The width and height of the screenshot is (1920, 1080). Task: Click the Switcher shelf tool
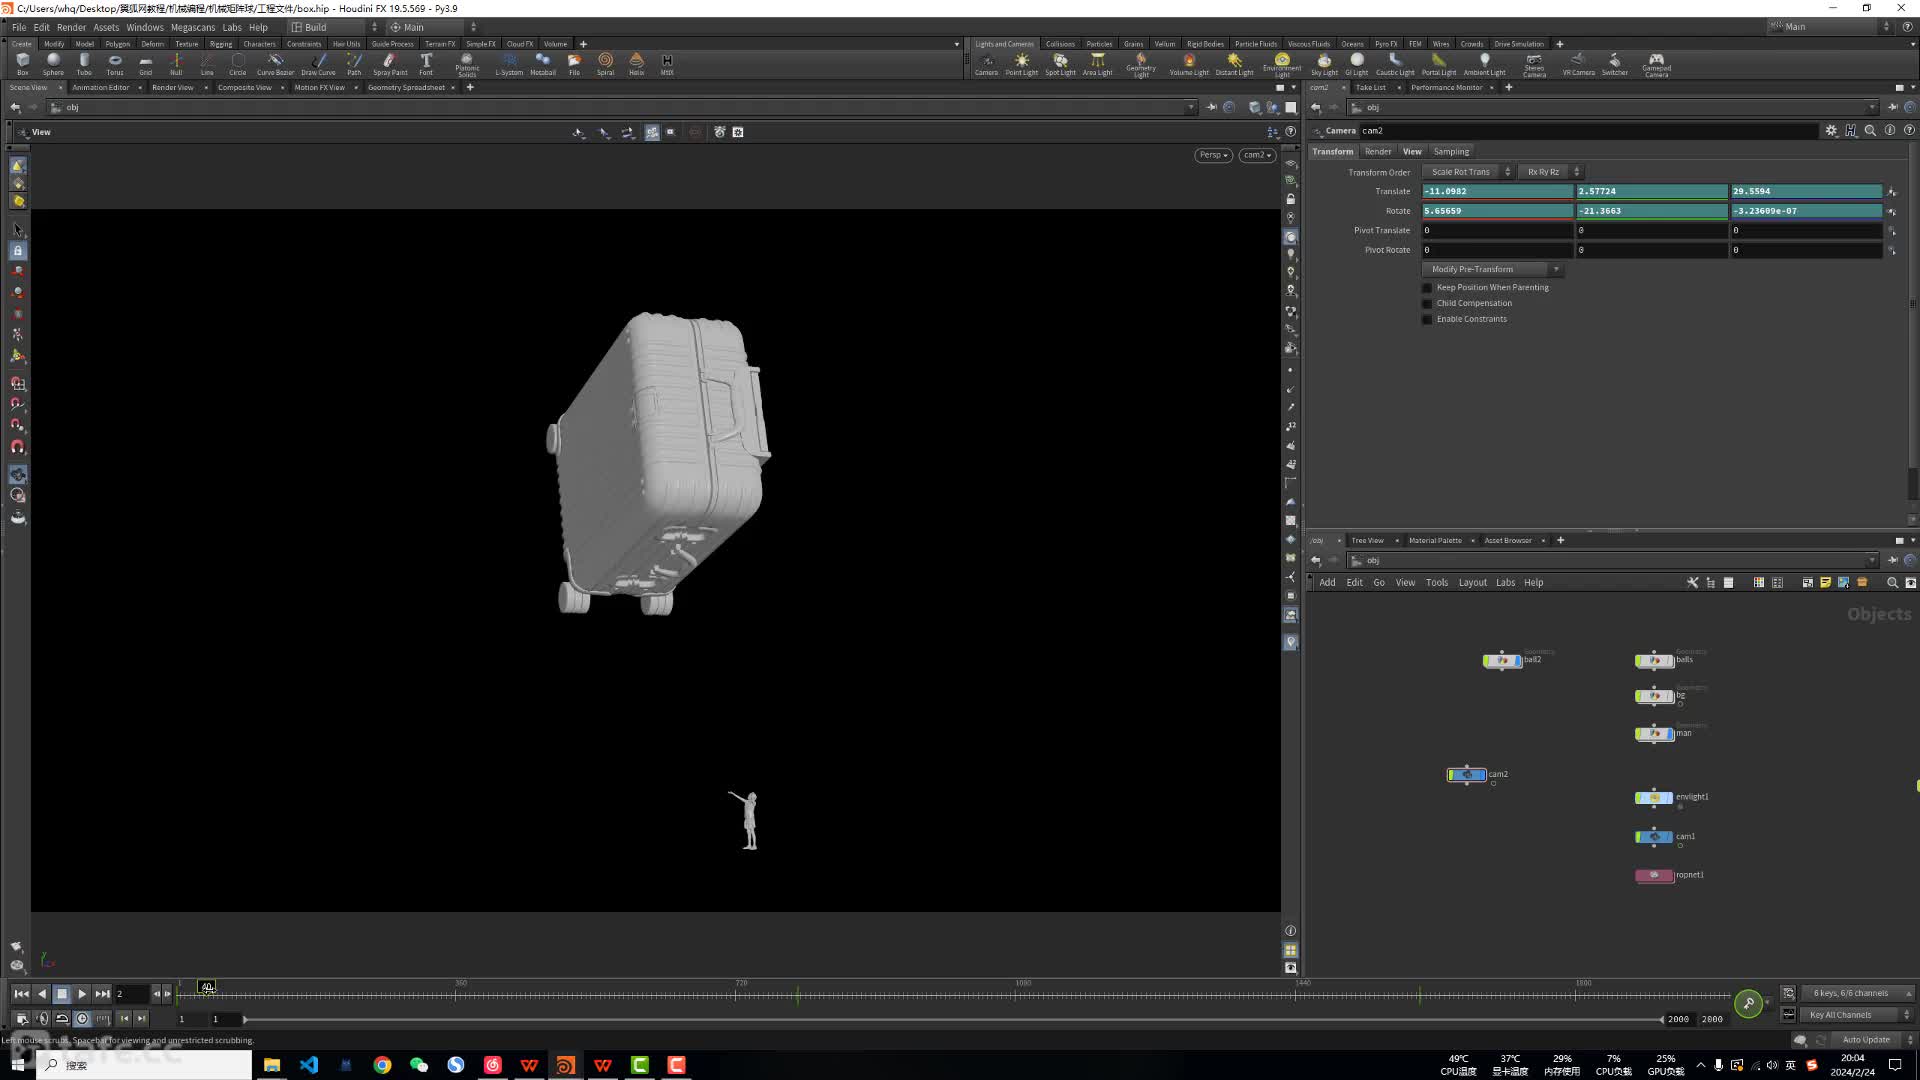click(x=1614, y=64)
